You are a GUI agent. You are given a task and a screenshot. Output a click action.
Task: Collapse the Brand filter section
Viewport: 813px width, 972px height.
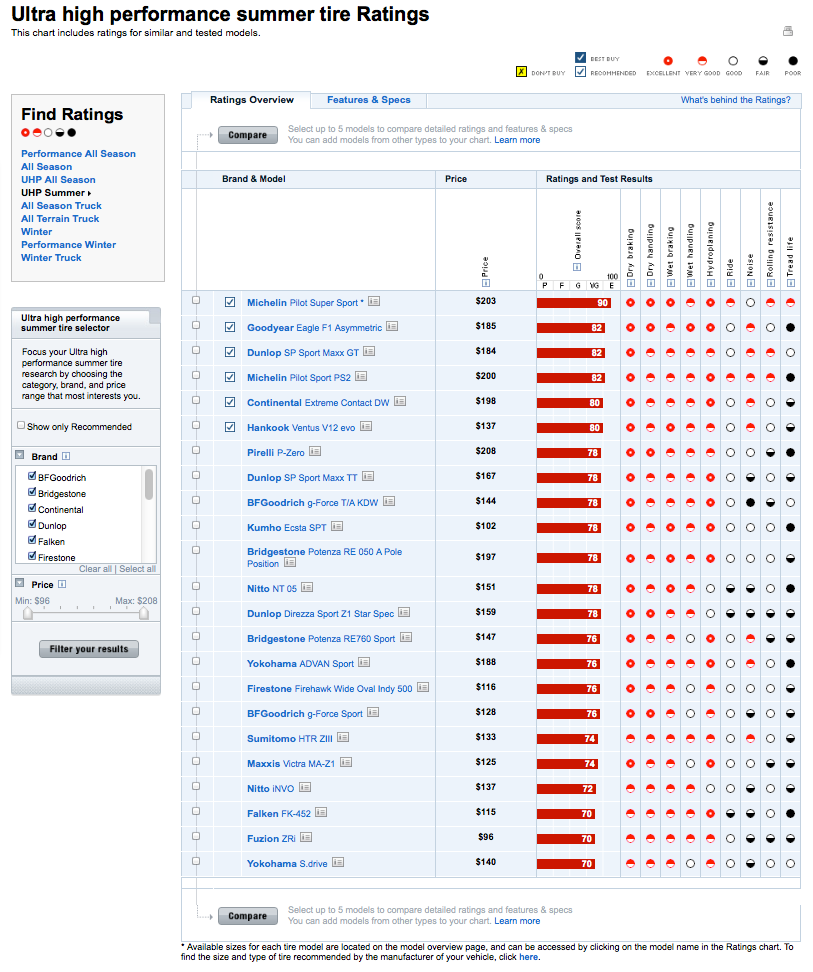[x=20, y=455]
